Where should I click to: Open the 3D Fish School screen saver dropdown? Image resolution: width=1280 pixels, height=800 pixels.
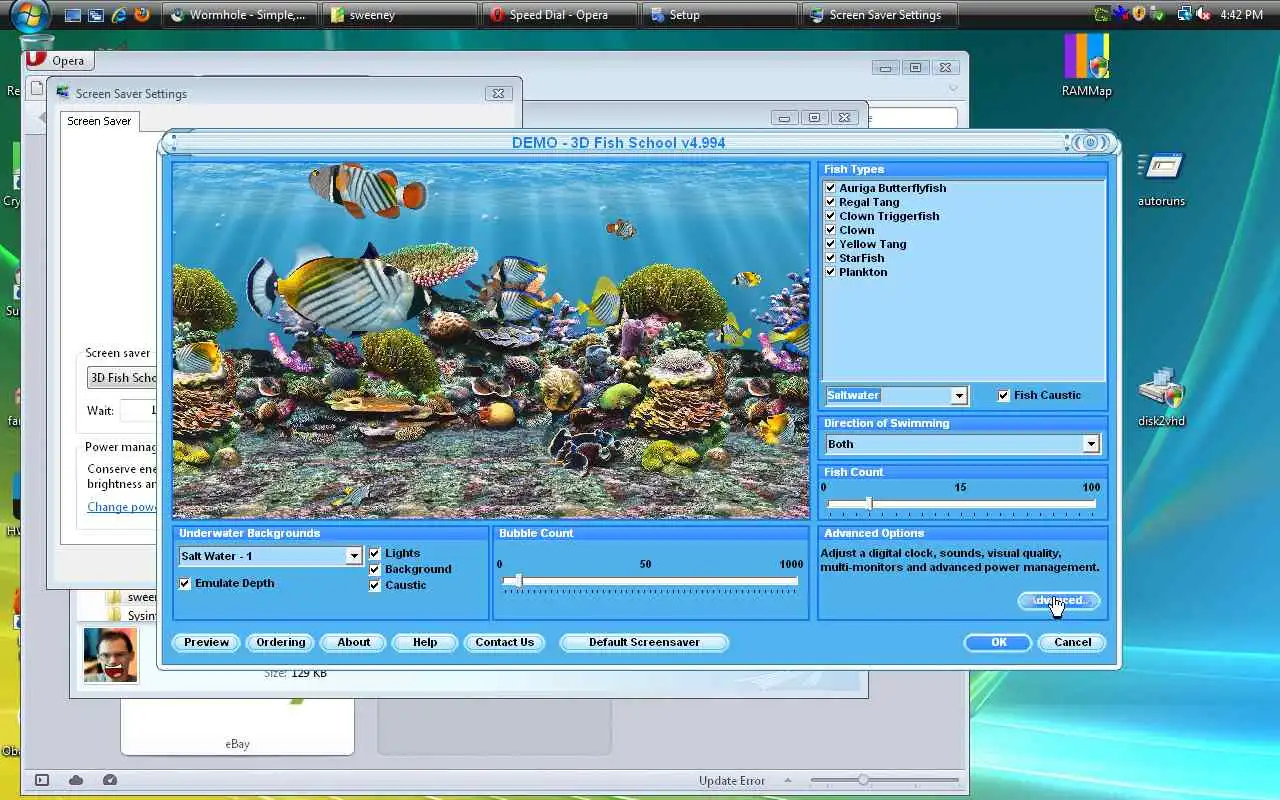click(x=123, y=378)
